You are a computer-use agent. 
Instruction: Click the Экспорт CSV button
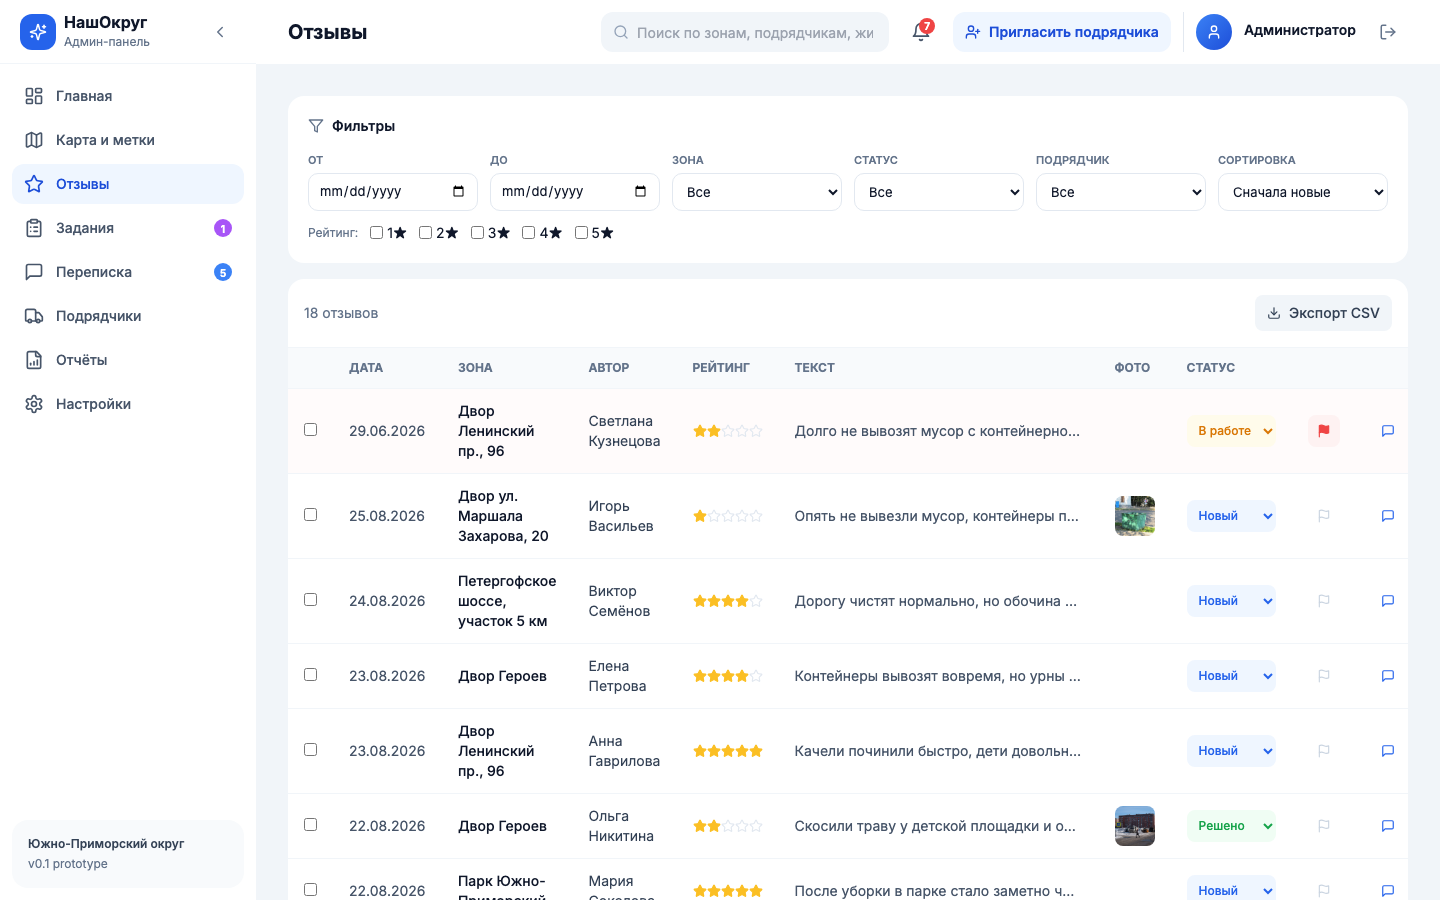(x=1323, y=313)
